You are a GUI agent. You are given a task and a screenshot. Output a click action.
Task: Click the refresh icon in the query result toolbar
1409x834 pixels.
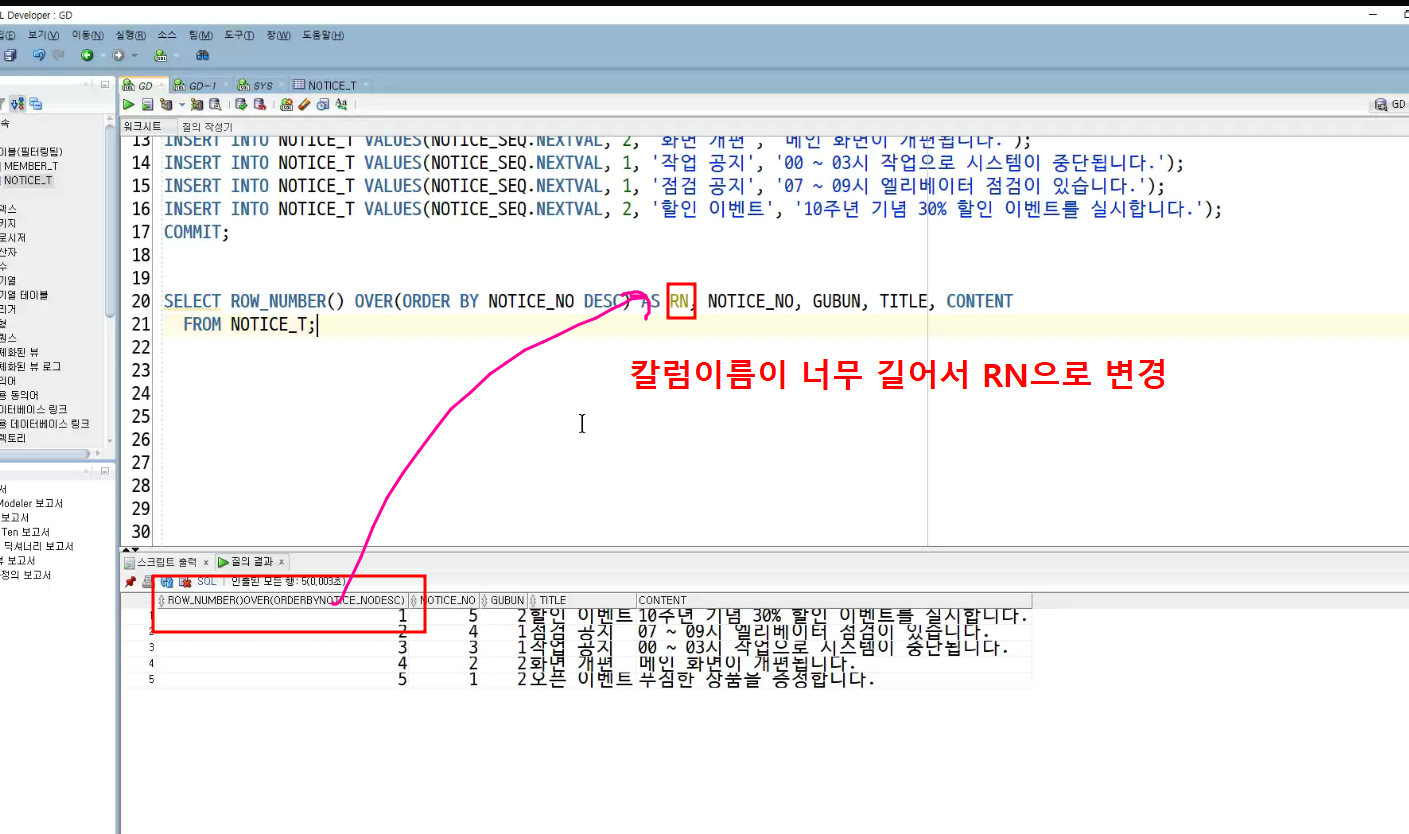click(x=166, y=581)
